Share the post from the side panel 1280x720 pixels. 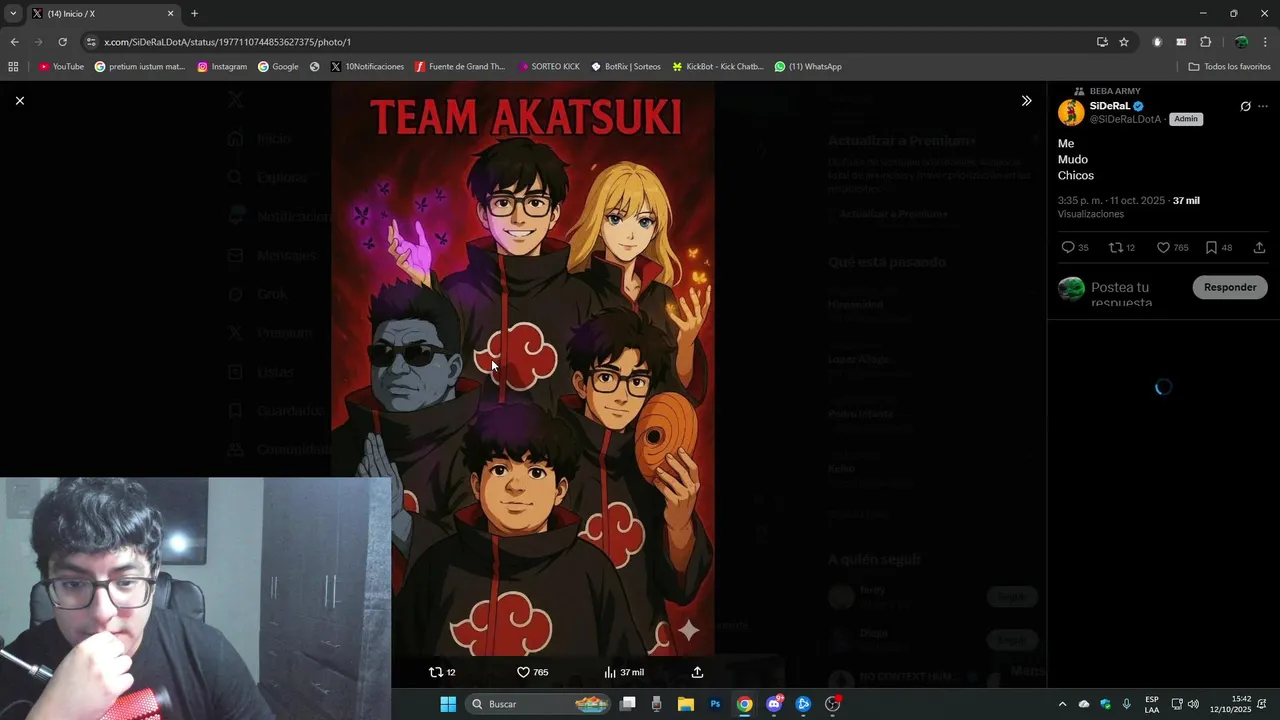point(1259,248)
